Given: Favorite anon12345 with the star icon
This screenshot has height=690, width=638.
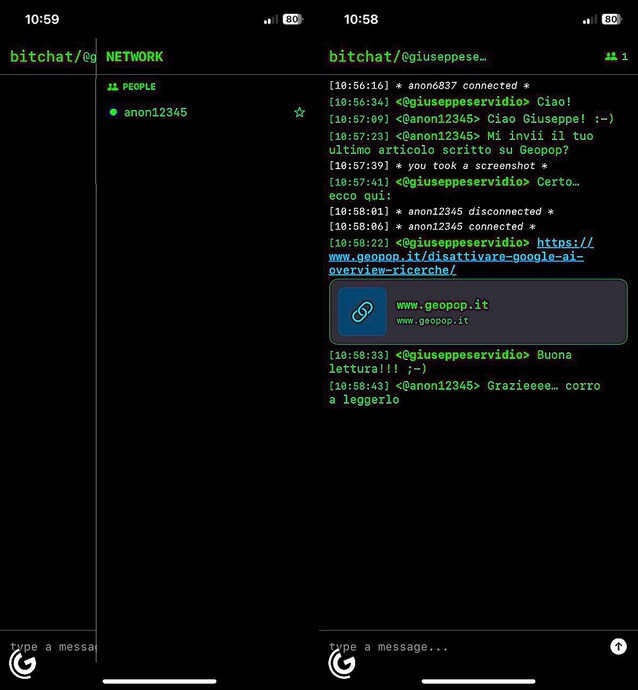Looking at the screenshot, I should [300, 112].
